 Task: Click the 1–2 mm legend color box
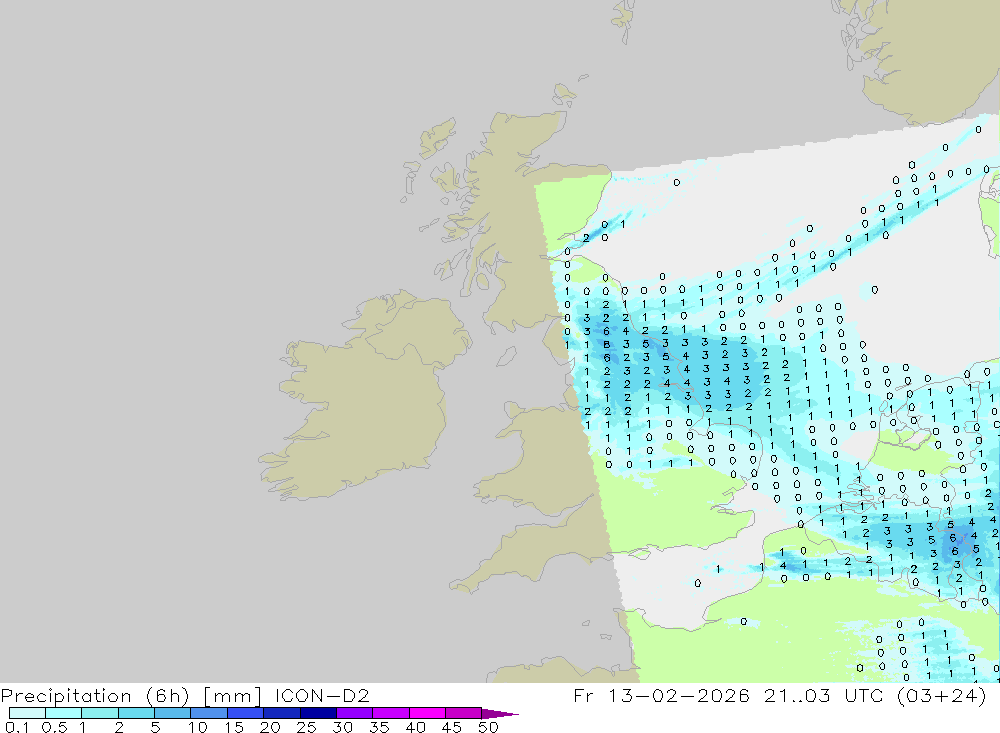point(100,713)
